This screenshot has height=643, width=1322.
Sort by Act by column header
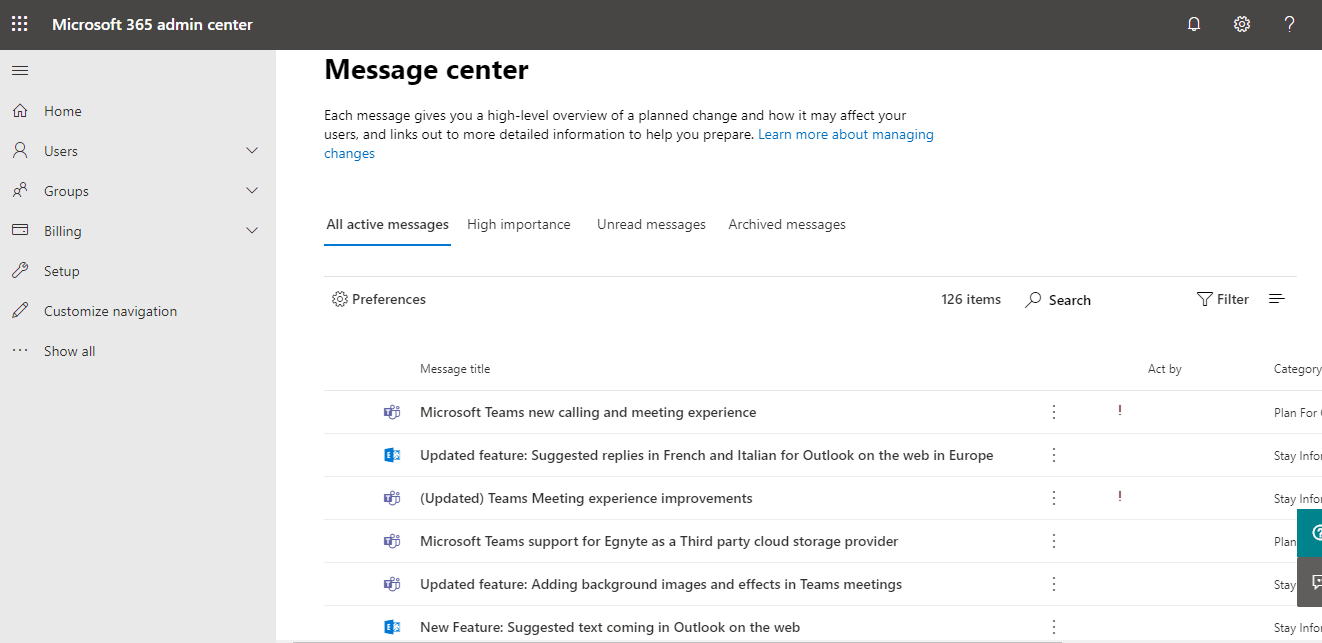point(1165,369)
